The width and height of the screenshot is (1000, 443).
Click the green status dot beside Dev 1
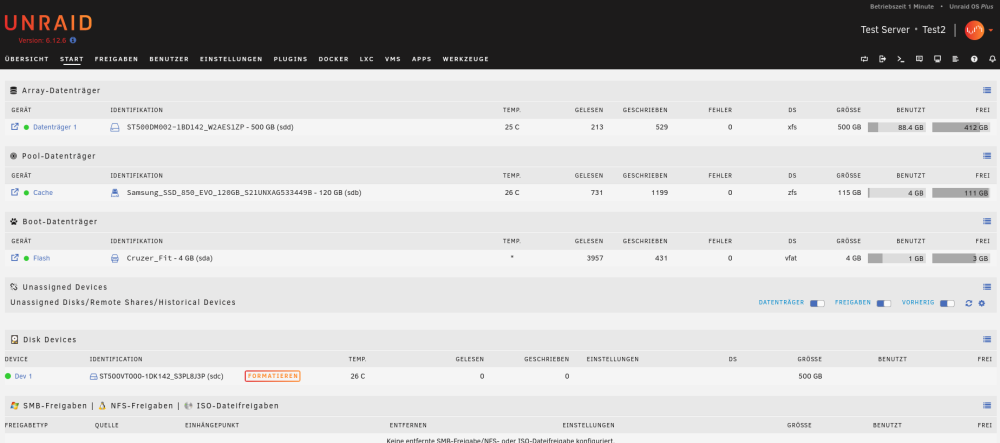click(x=8, y=376)
